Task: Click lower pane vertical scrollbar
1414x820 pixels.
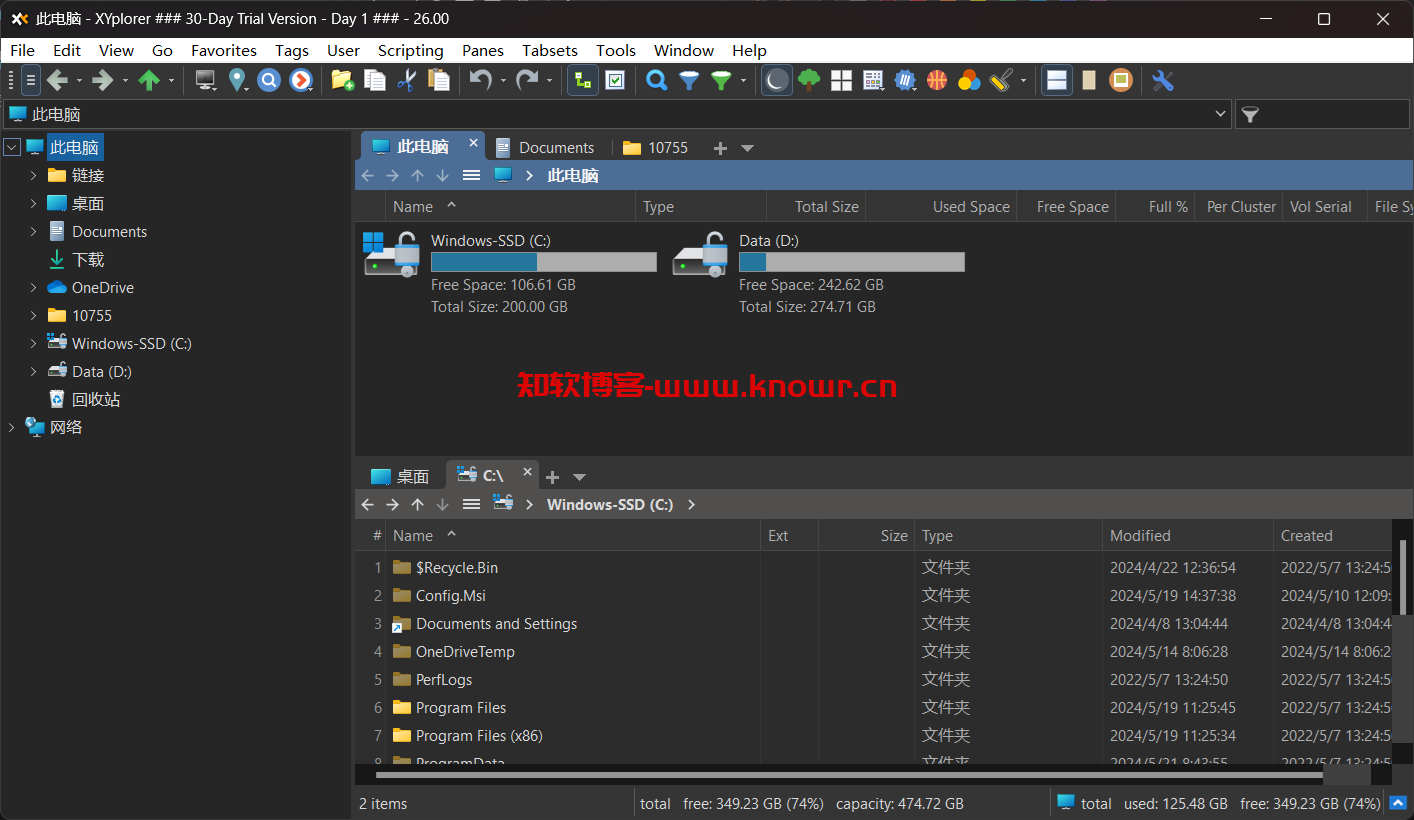Action: point(1402,577)
